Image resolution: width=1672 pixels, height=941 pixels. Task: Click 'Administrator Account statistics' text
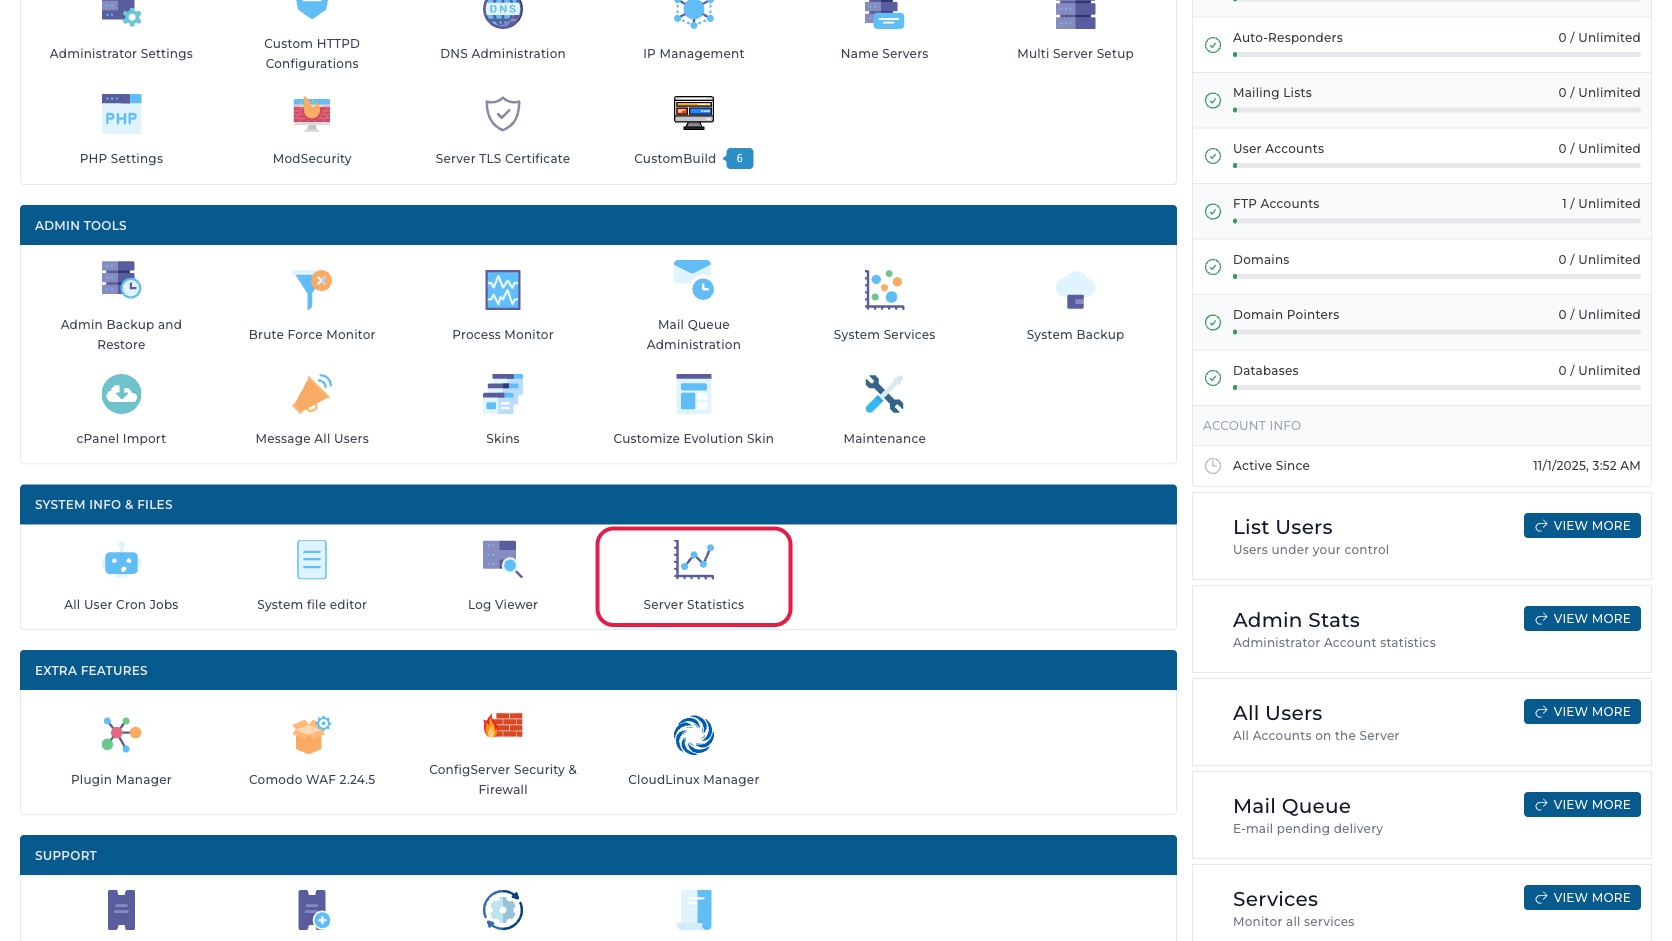1334,643
